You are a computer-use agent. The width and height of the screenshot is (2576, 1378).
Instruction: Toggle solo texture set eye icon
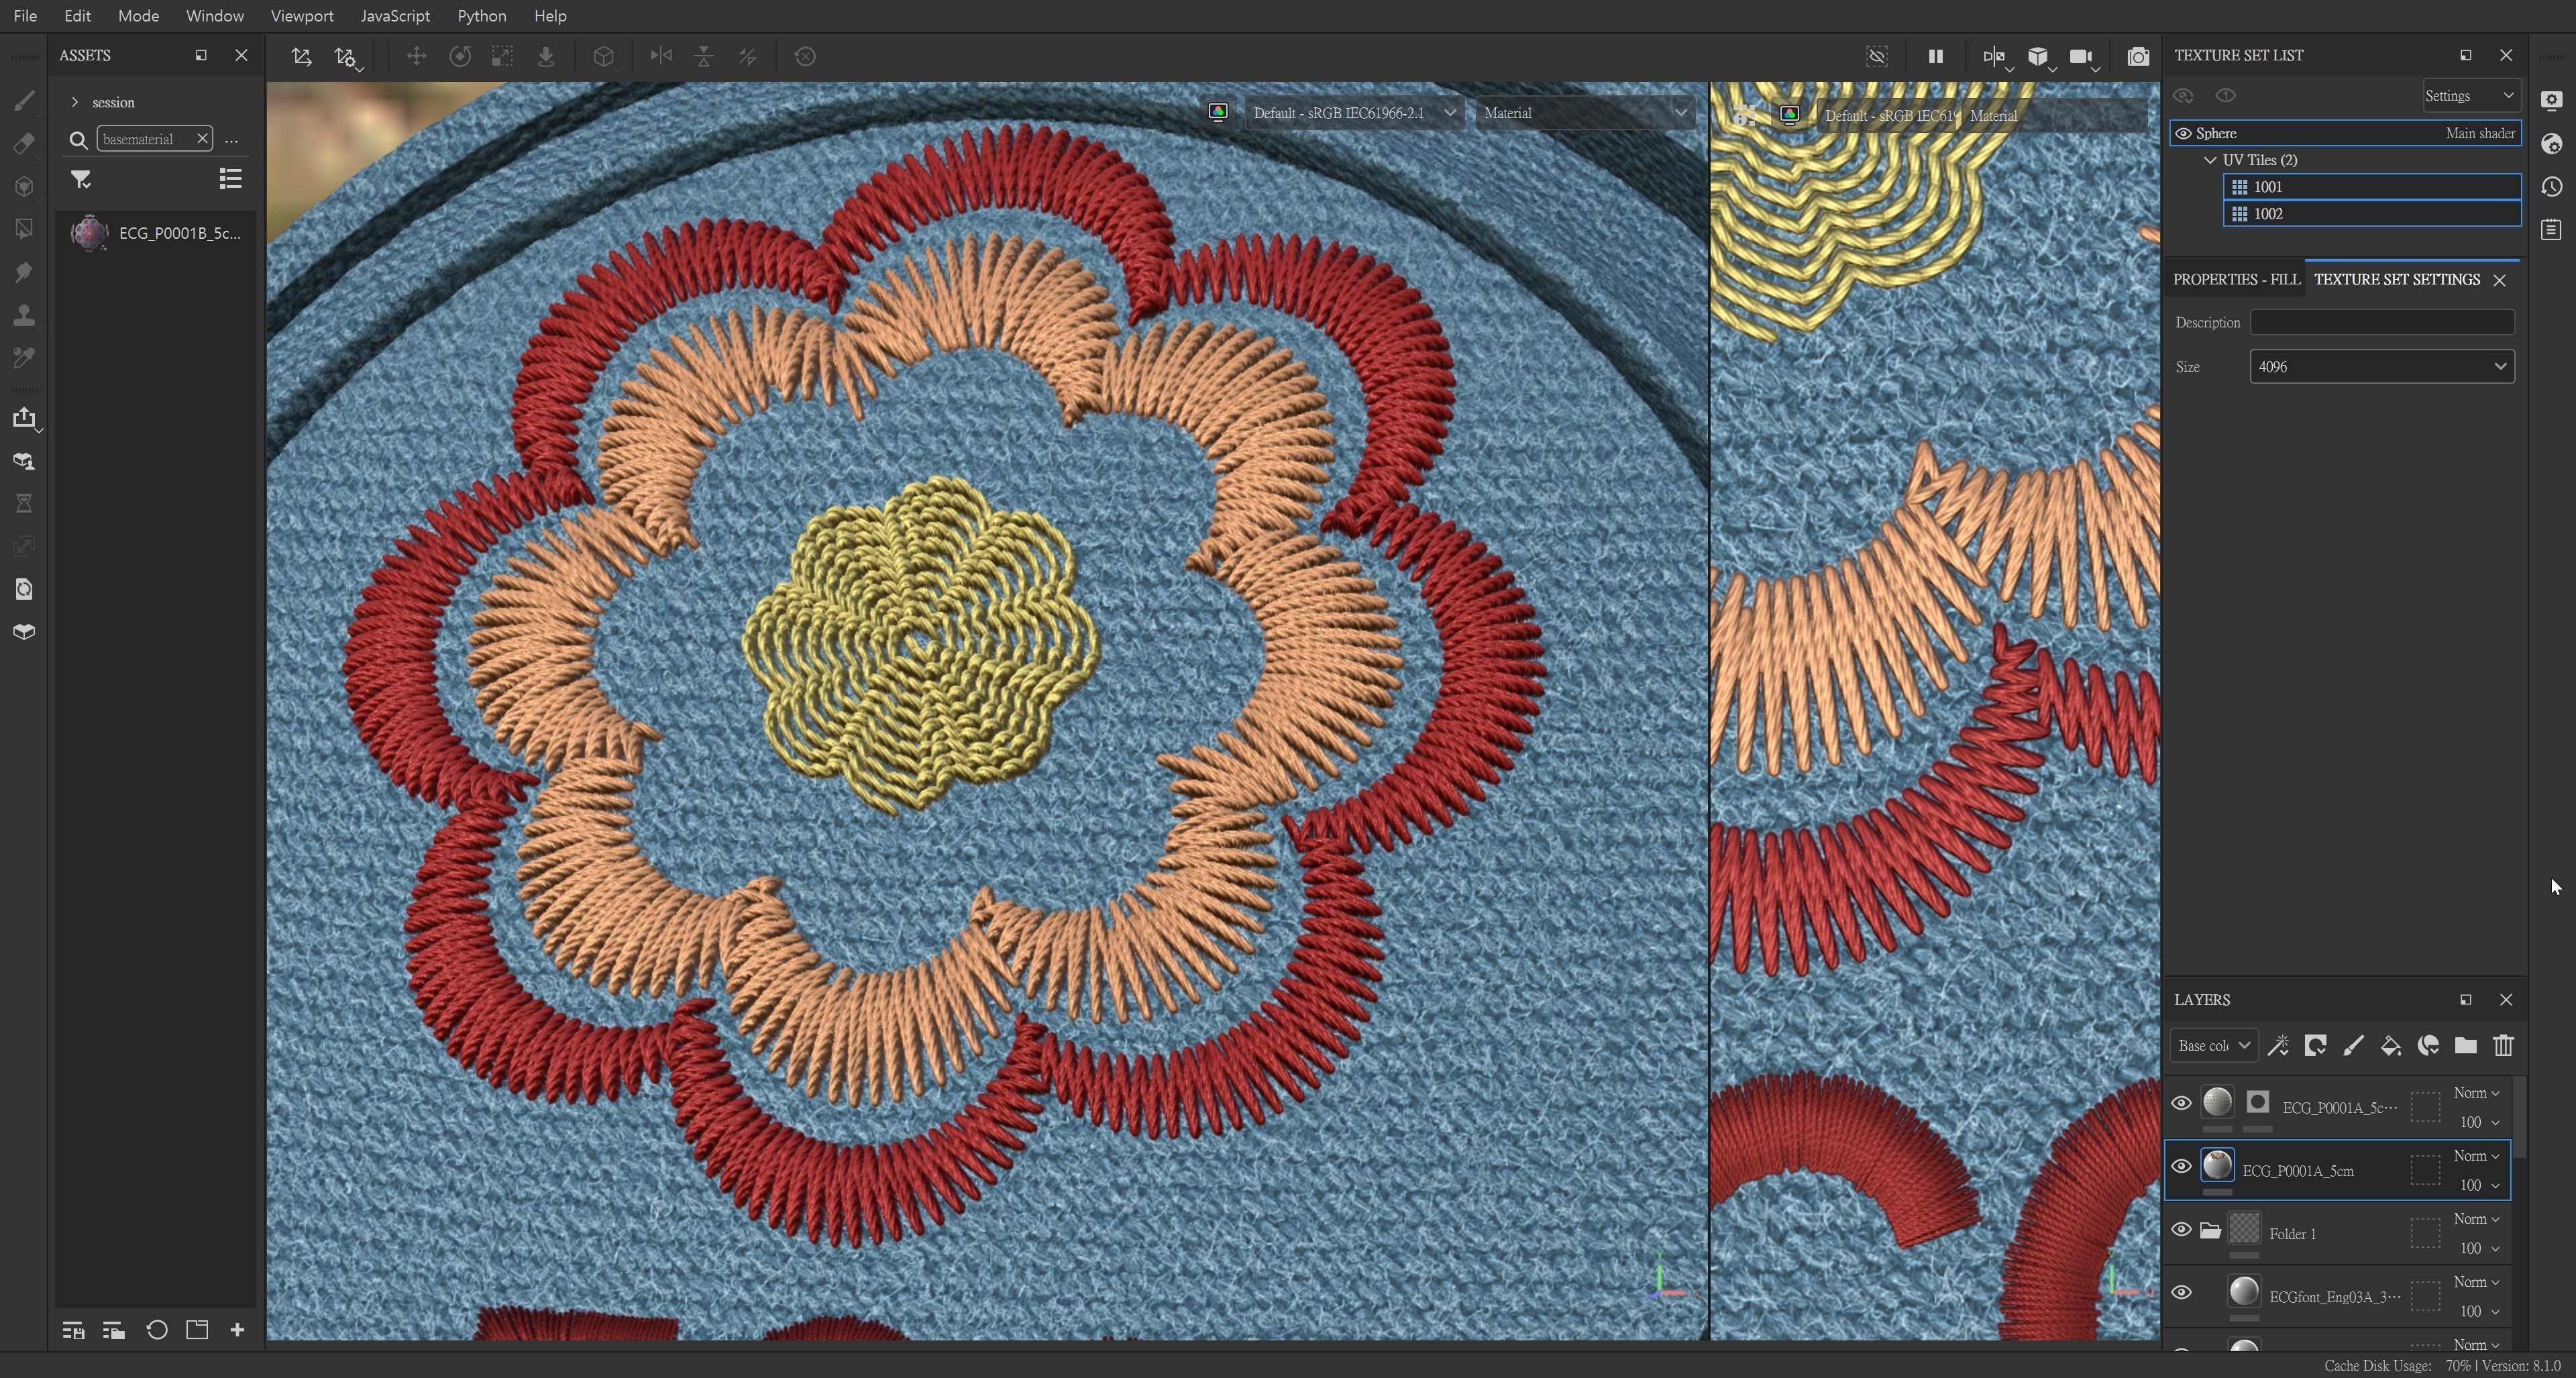click(x=2225, y=96)
